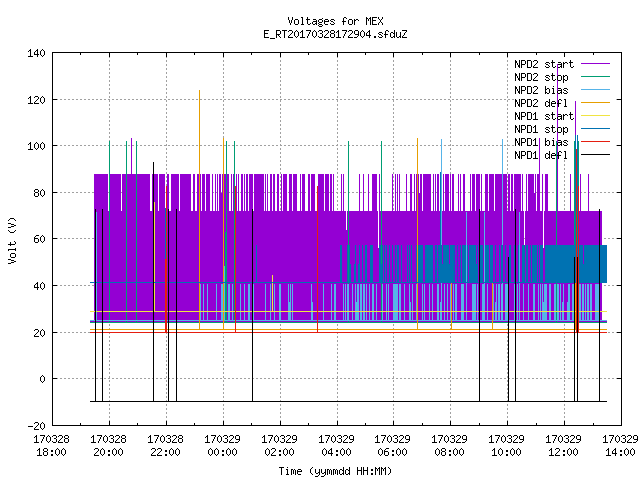Click the y-axis tick value 120
Screen dimensions: 640x480
pos(36,100)
